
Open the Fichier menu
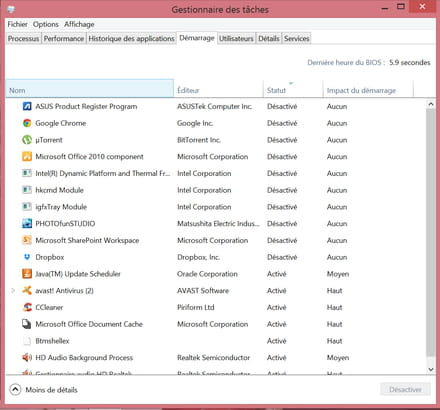tap(17, 24)
